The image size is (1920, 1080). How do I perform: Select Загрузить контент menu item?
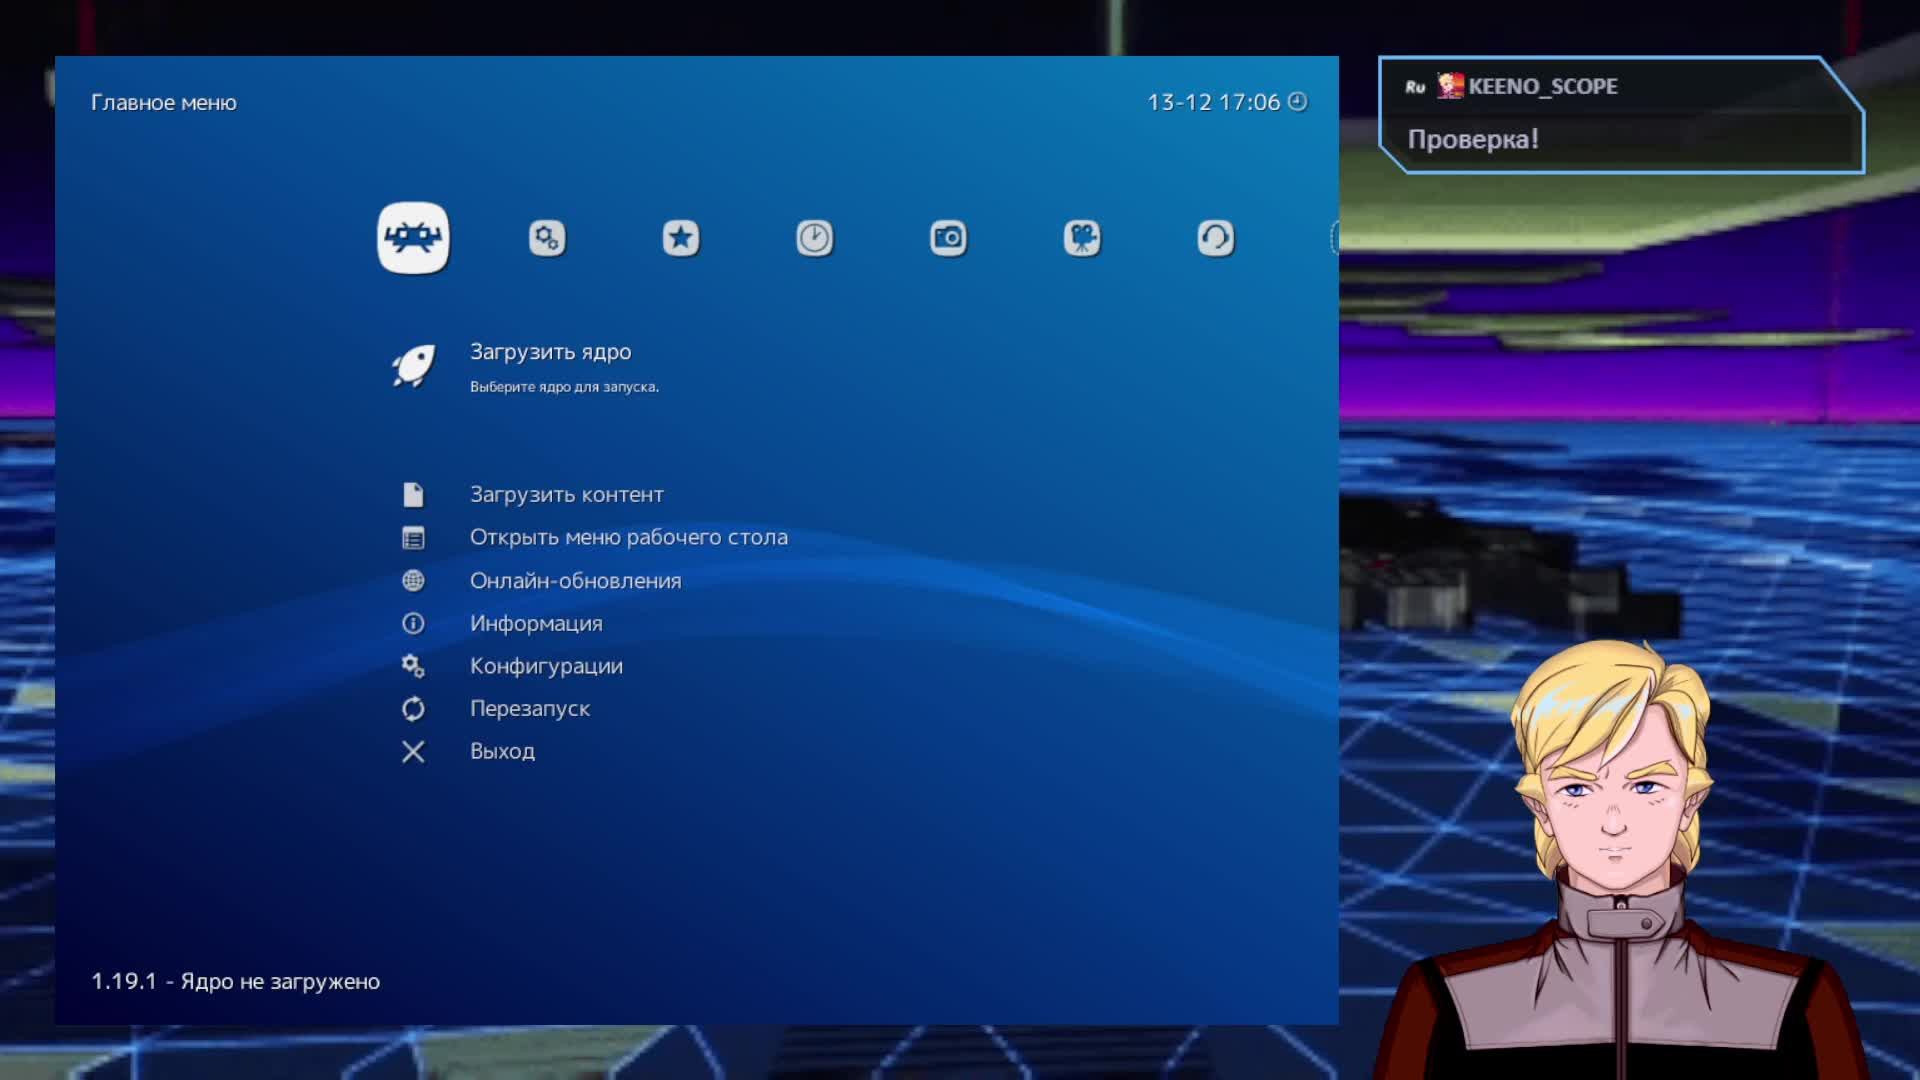[566, 495]
